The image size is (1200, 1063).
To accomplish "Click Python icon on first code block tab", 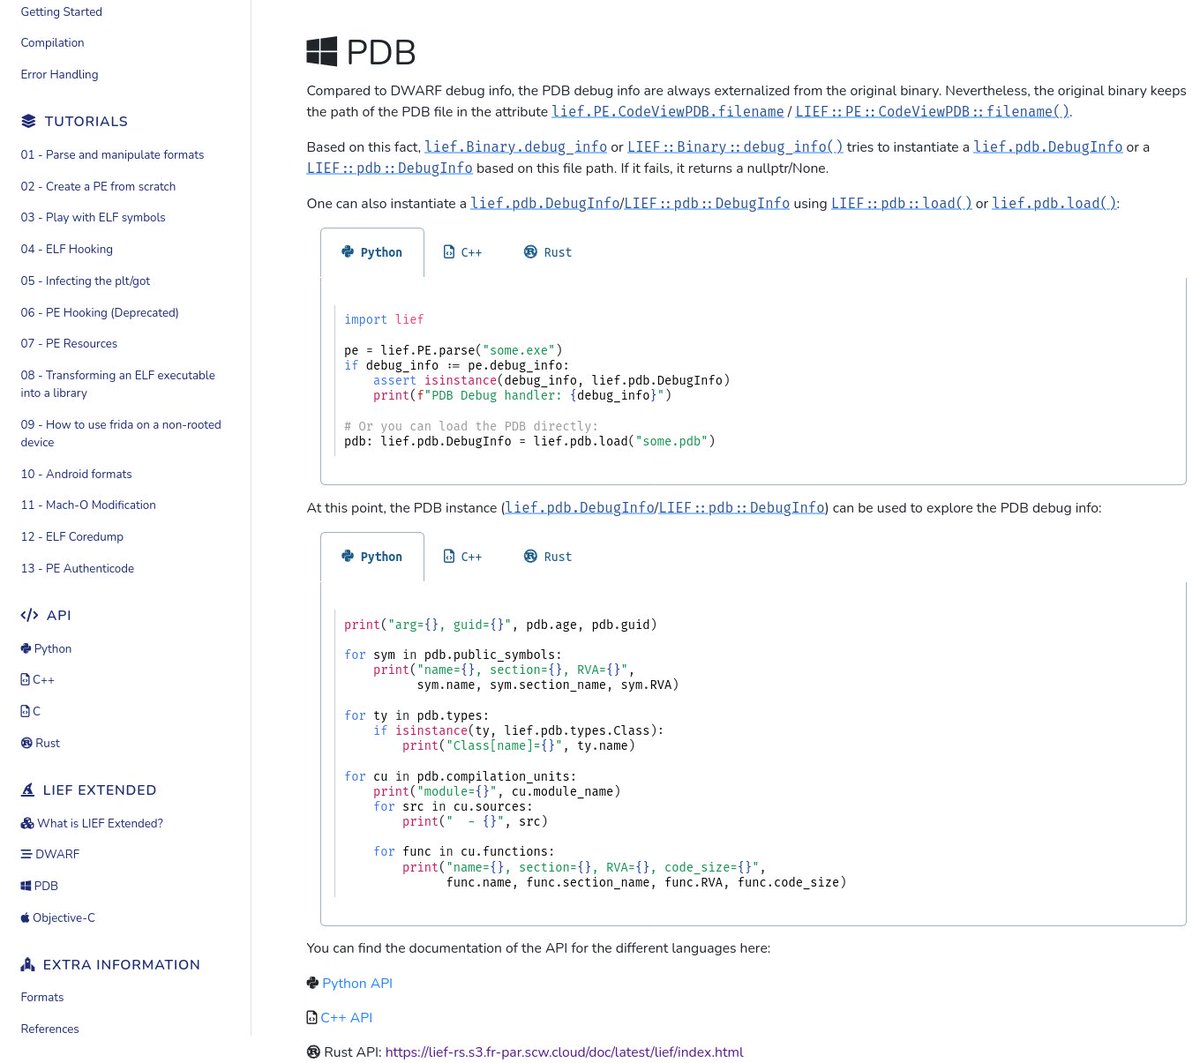I will 348,252.
